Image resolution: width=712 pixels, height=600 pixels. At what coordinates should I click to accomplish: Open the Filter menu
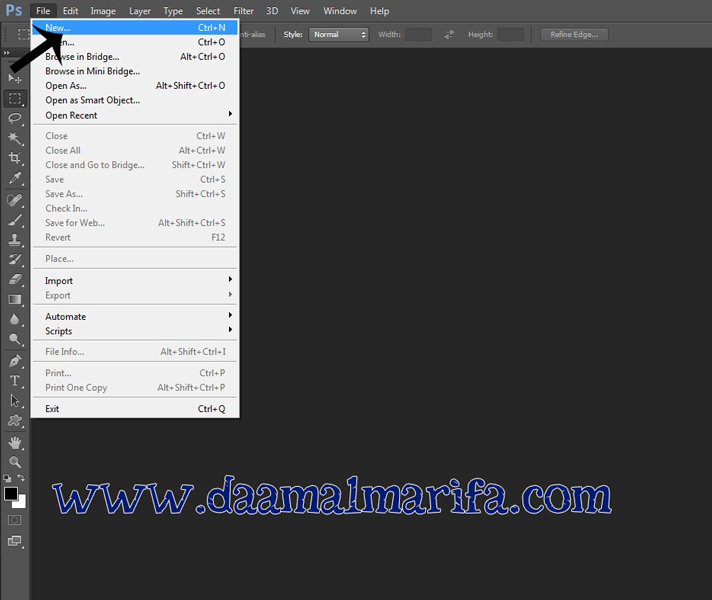point(243,11)
